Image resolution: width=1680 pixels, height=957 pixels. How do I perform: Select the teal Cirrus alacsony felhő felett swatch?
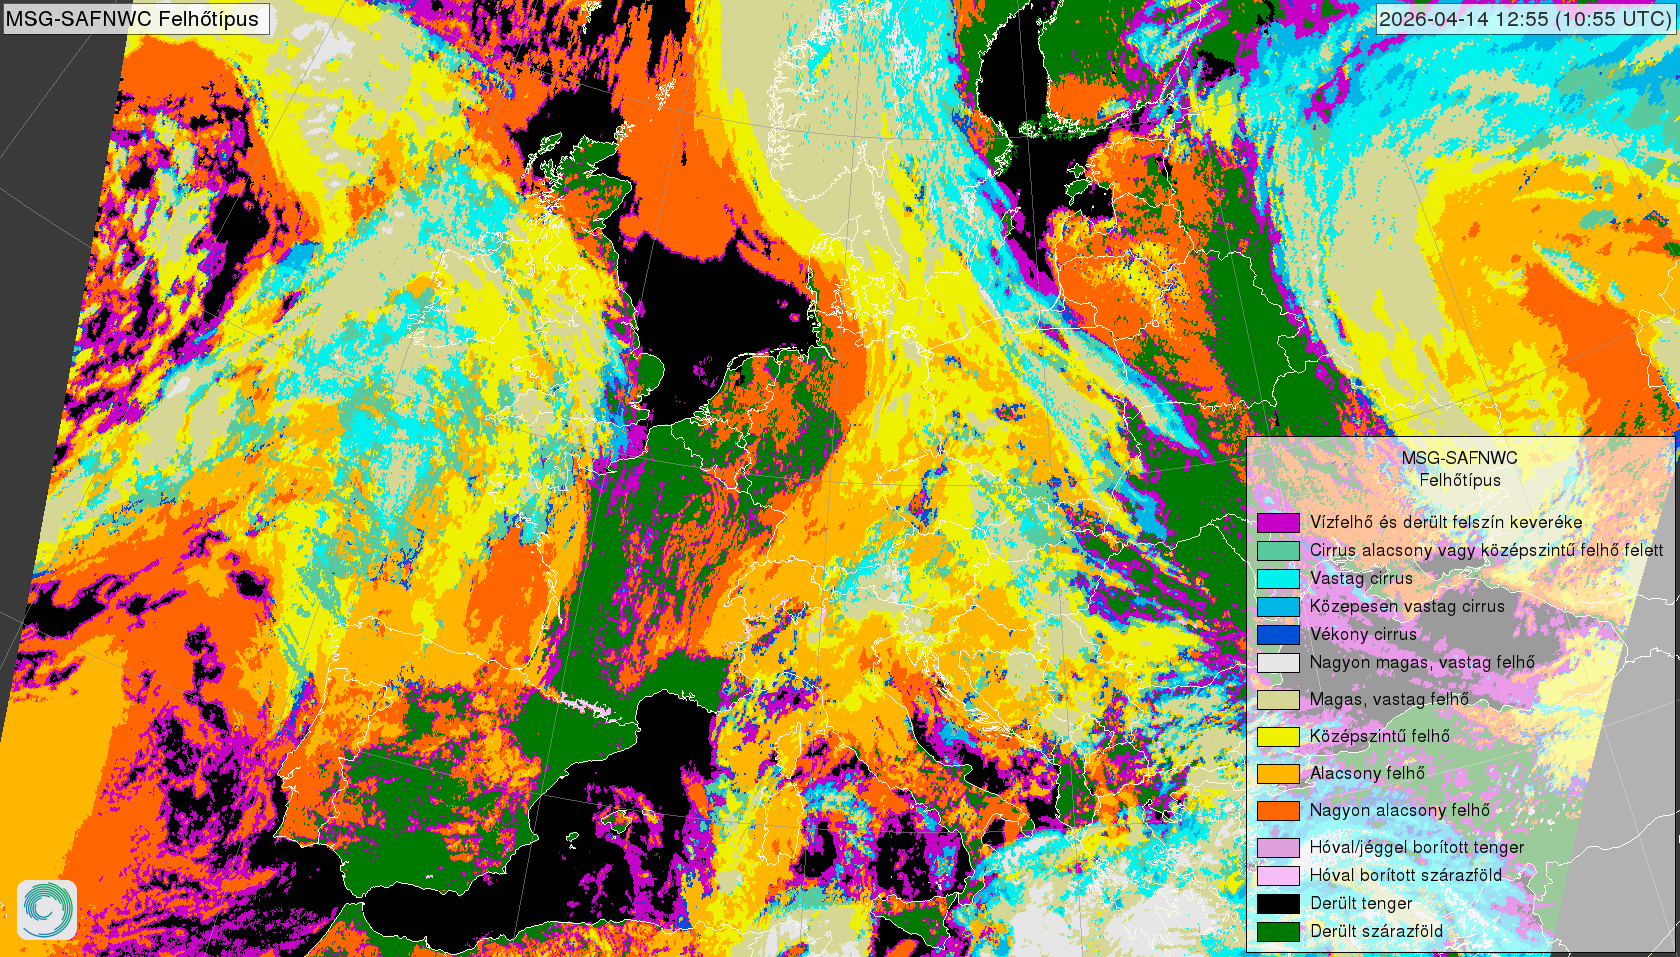tap(1278, 550)
